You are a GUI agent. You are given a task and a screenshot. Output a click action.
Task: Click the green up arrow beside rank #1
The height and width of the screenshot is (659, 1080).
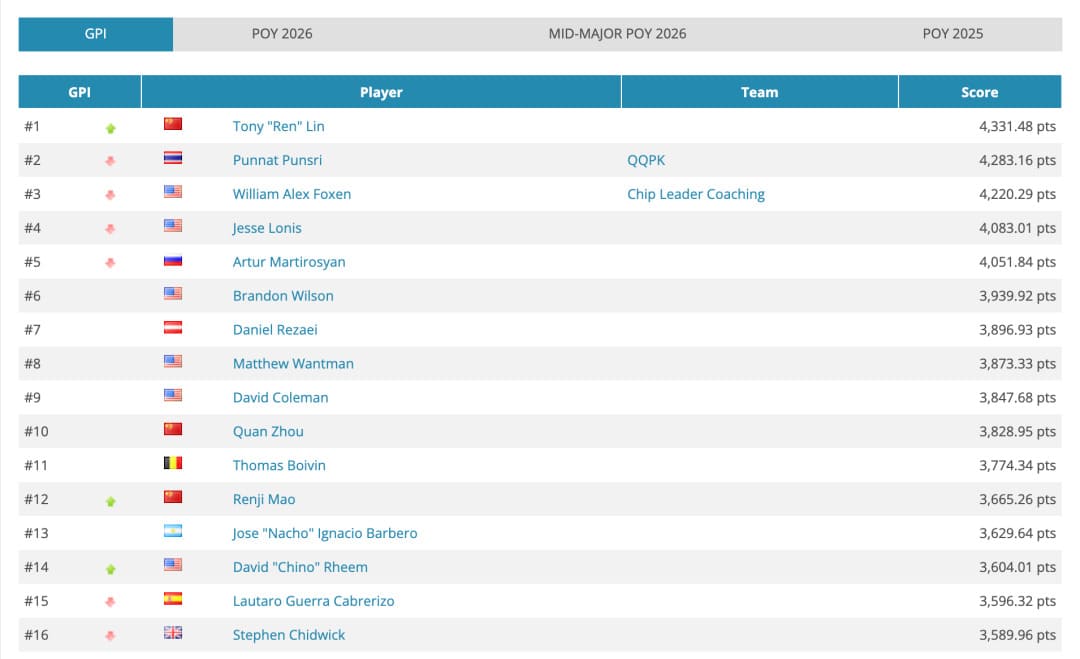[x=110, y=128]
